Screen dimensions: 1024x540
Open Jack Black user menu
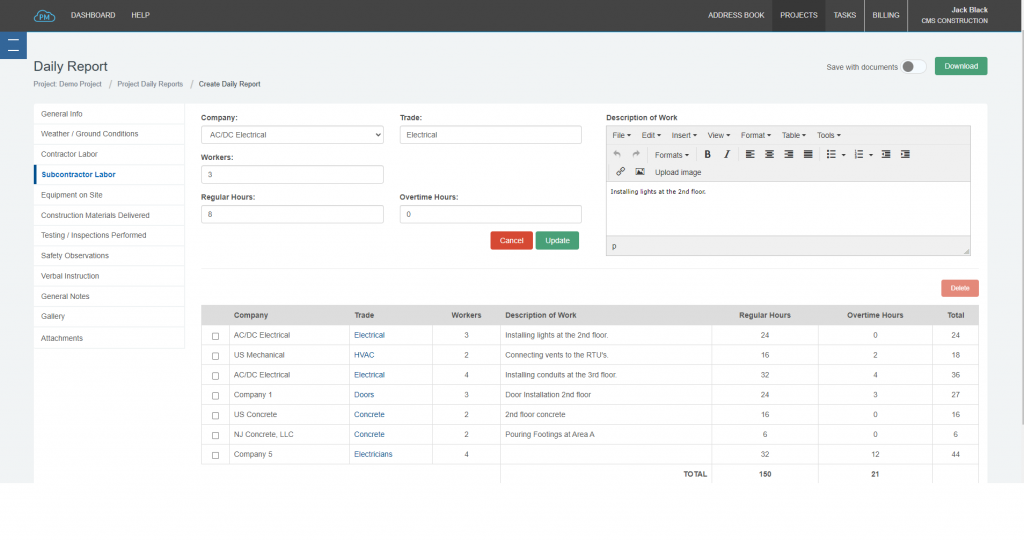pos(955,15)
